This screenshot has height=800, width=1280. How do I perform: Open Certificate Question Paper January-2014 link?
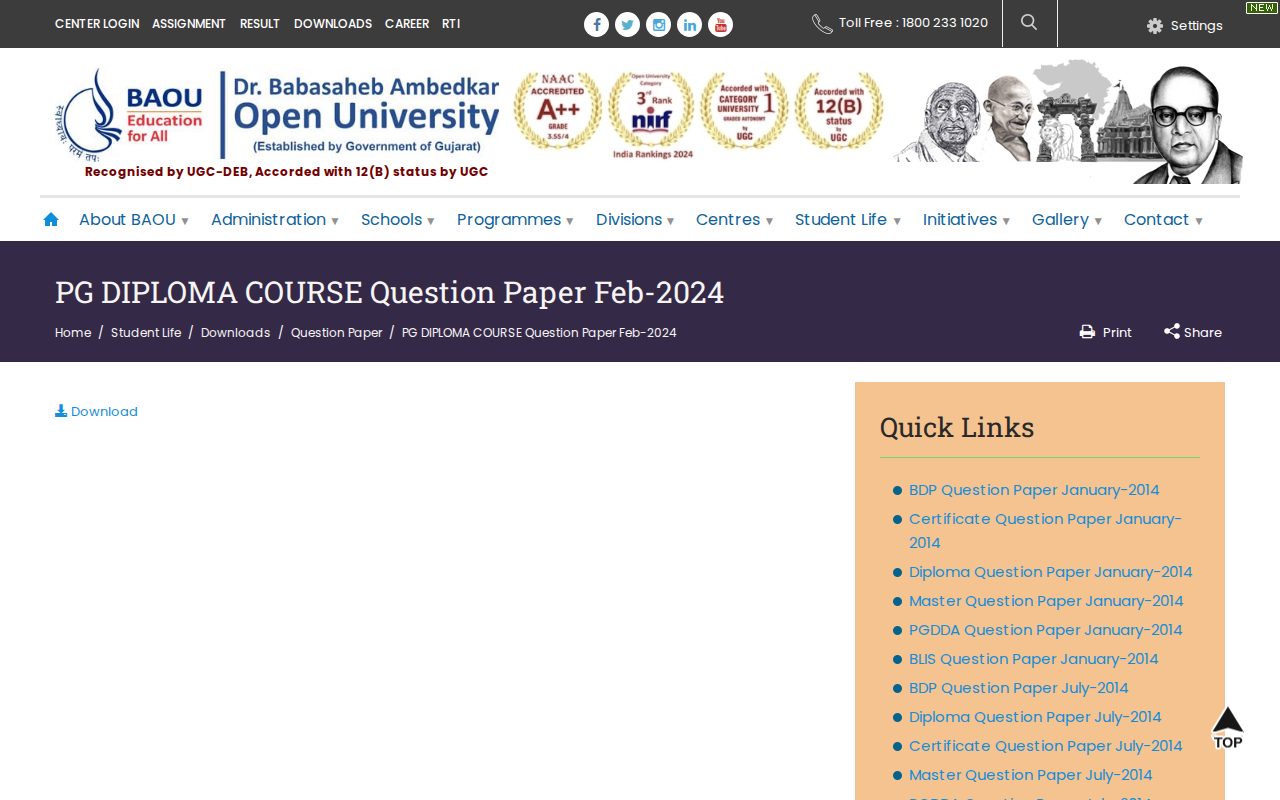pyautogui.click(x=1045, y=531)
